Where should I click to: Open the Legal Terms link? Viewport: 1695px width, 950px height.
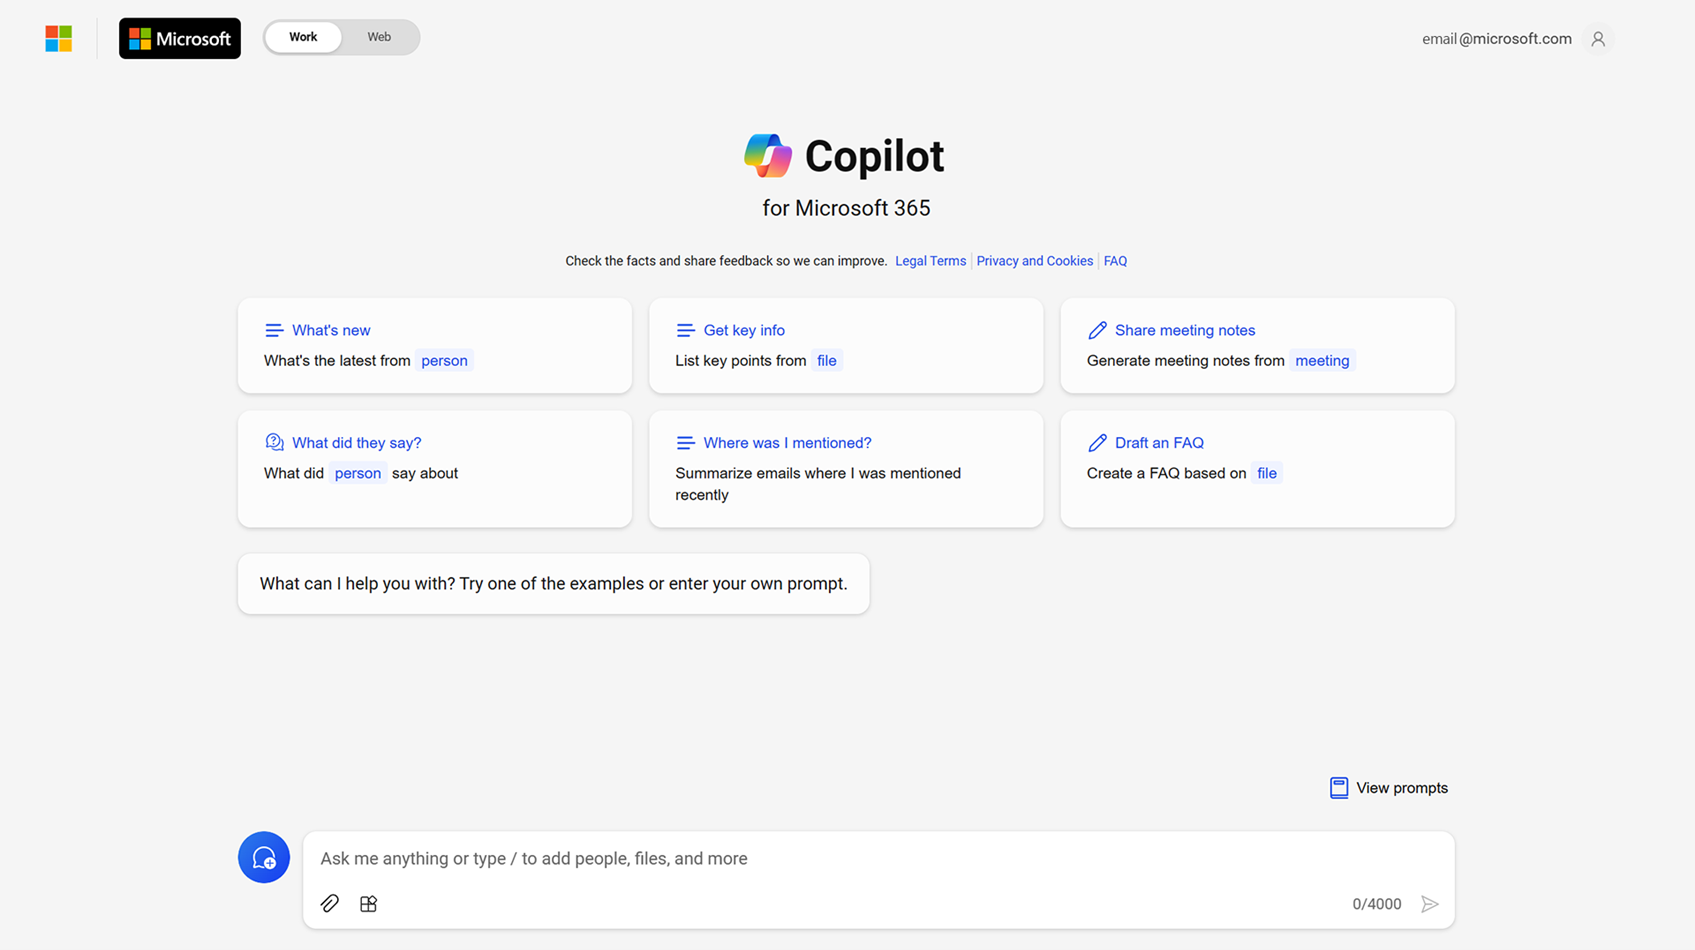tap(930, 260)
